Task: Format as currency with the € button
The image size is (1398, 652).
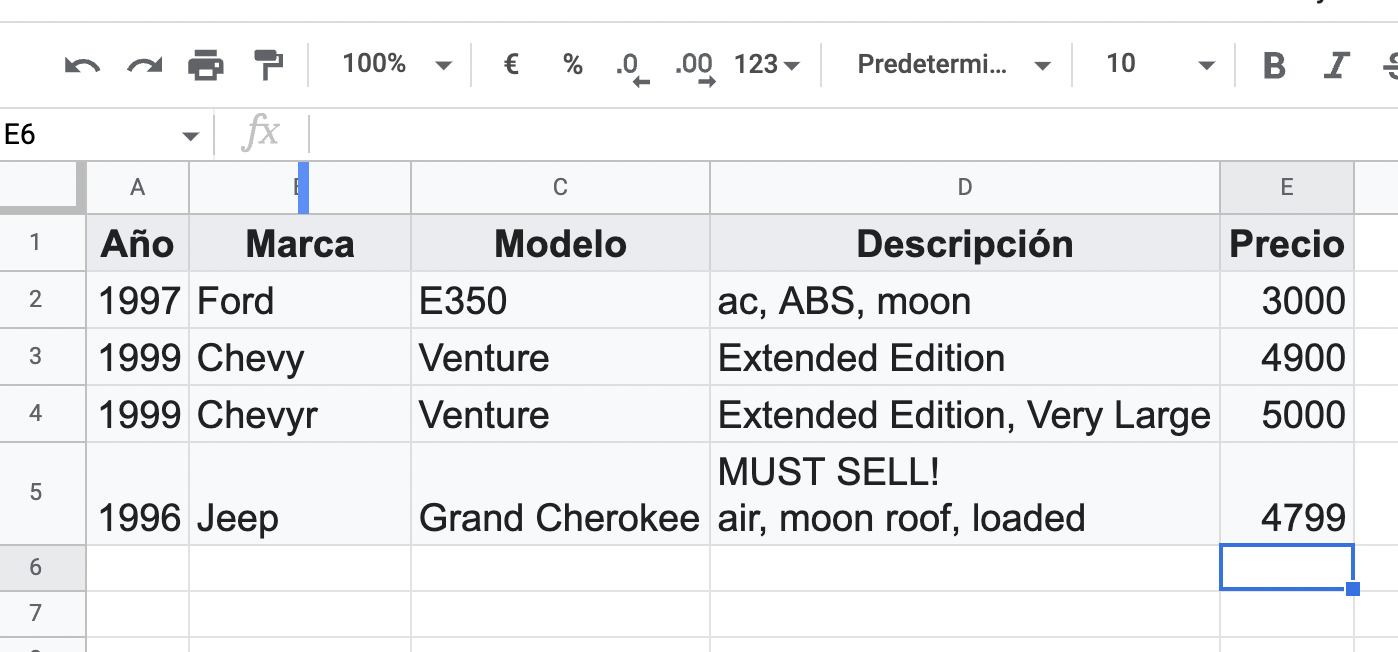Action: pos(511,65)
